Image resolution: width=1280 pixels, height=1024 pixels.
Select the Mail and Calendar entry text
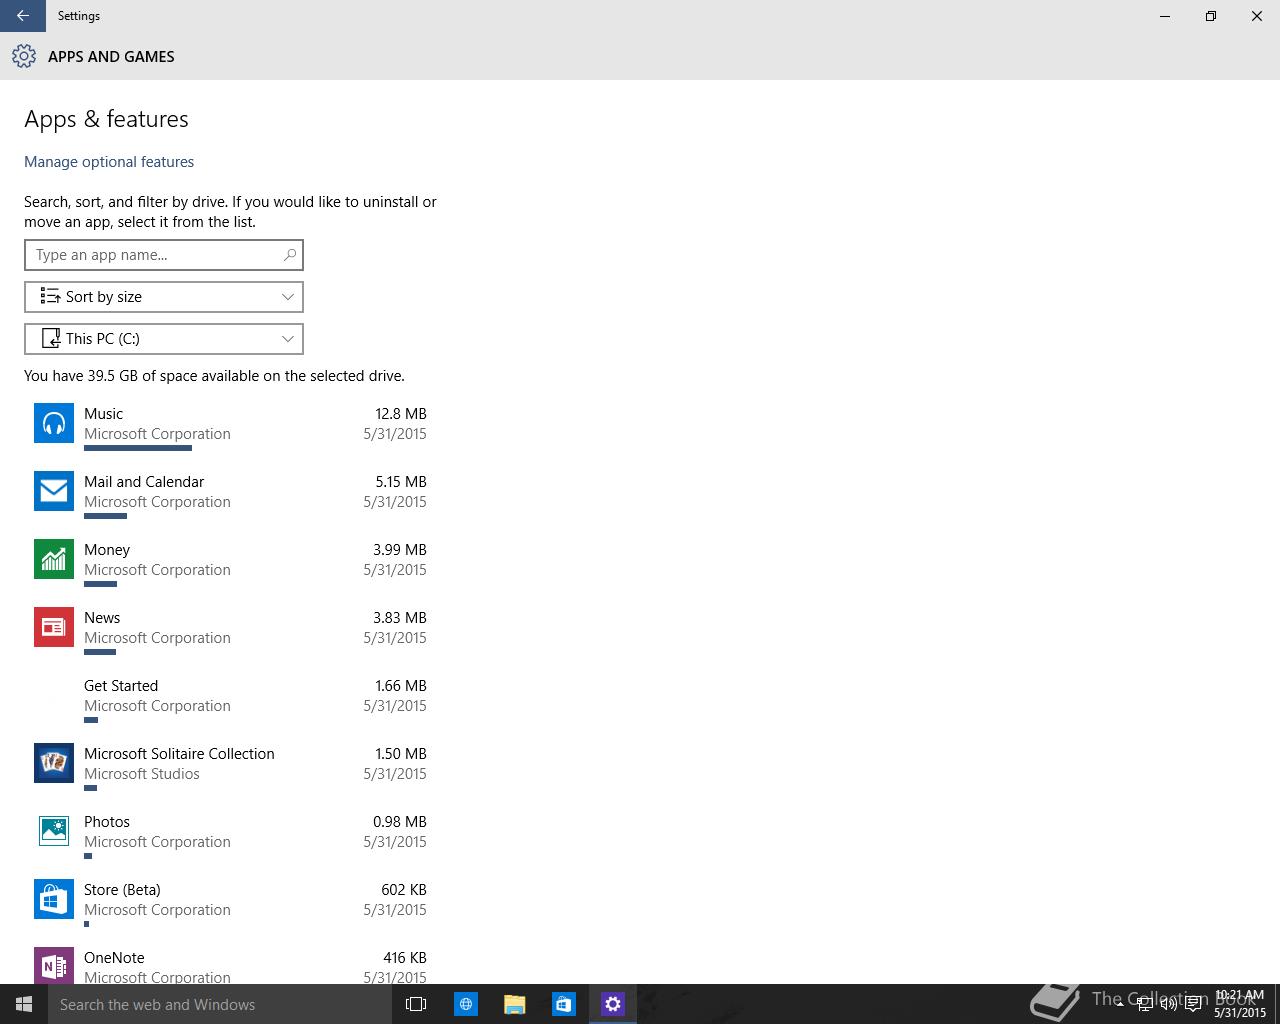144,482
